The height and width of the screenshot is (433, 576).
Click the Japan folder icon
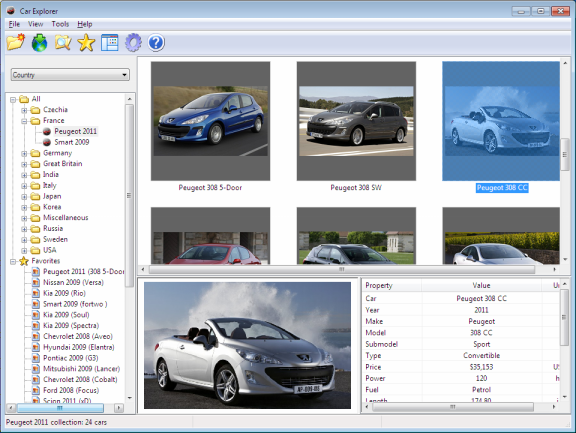click(35, 196)
